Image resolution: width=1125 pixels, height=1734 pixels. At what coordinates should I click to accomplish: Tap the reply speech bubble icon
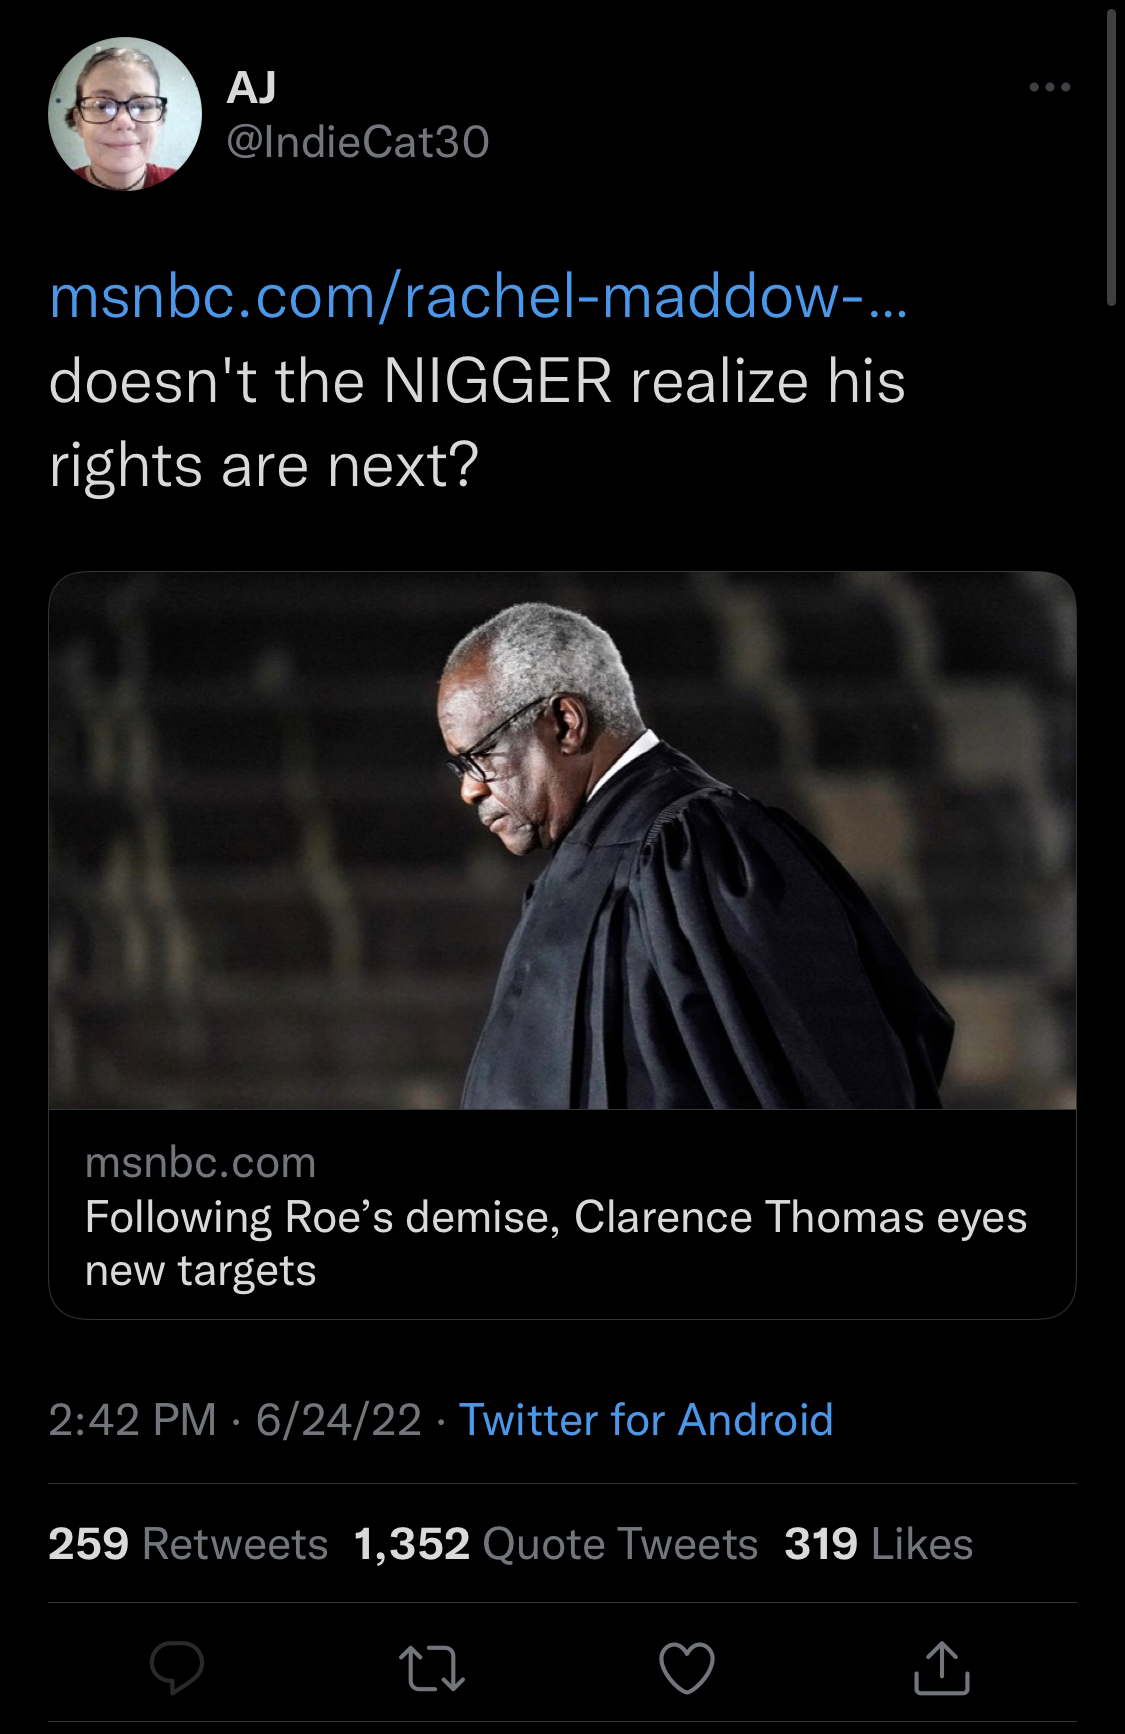tap(177, 1667)
